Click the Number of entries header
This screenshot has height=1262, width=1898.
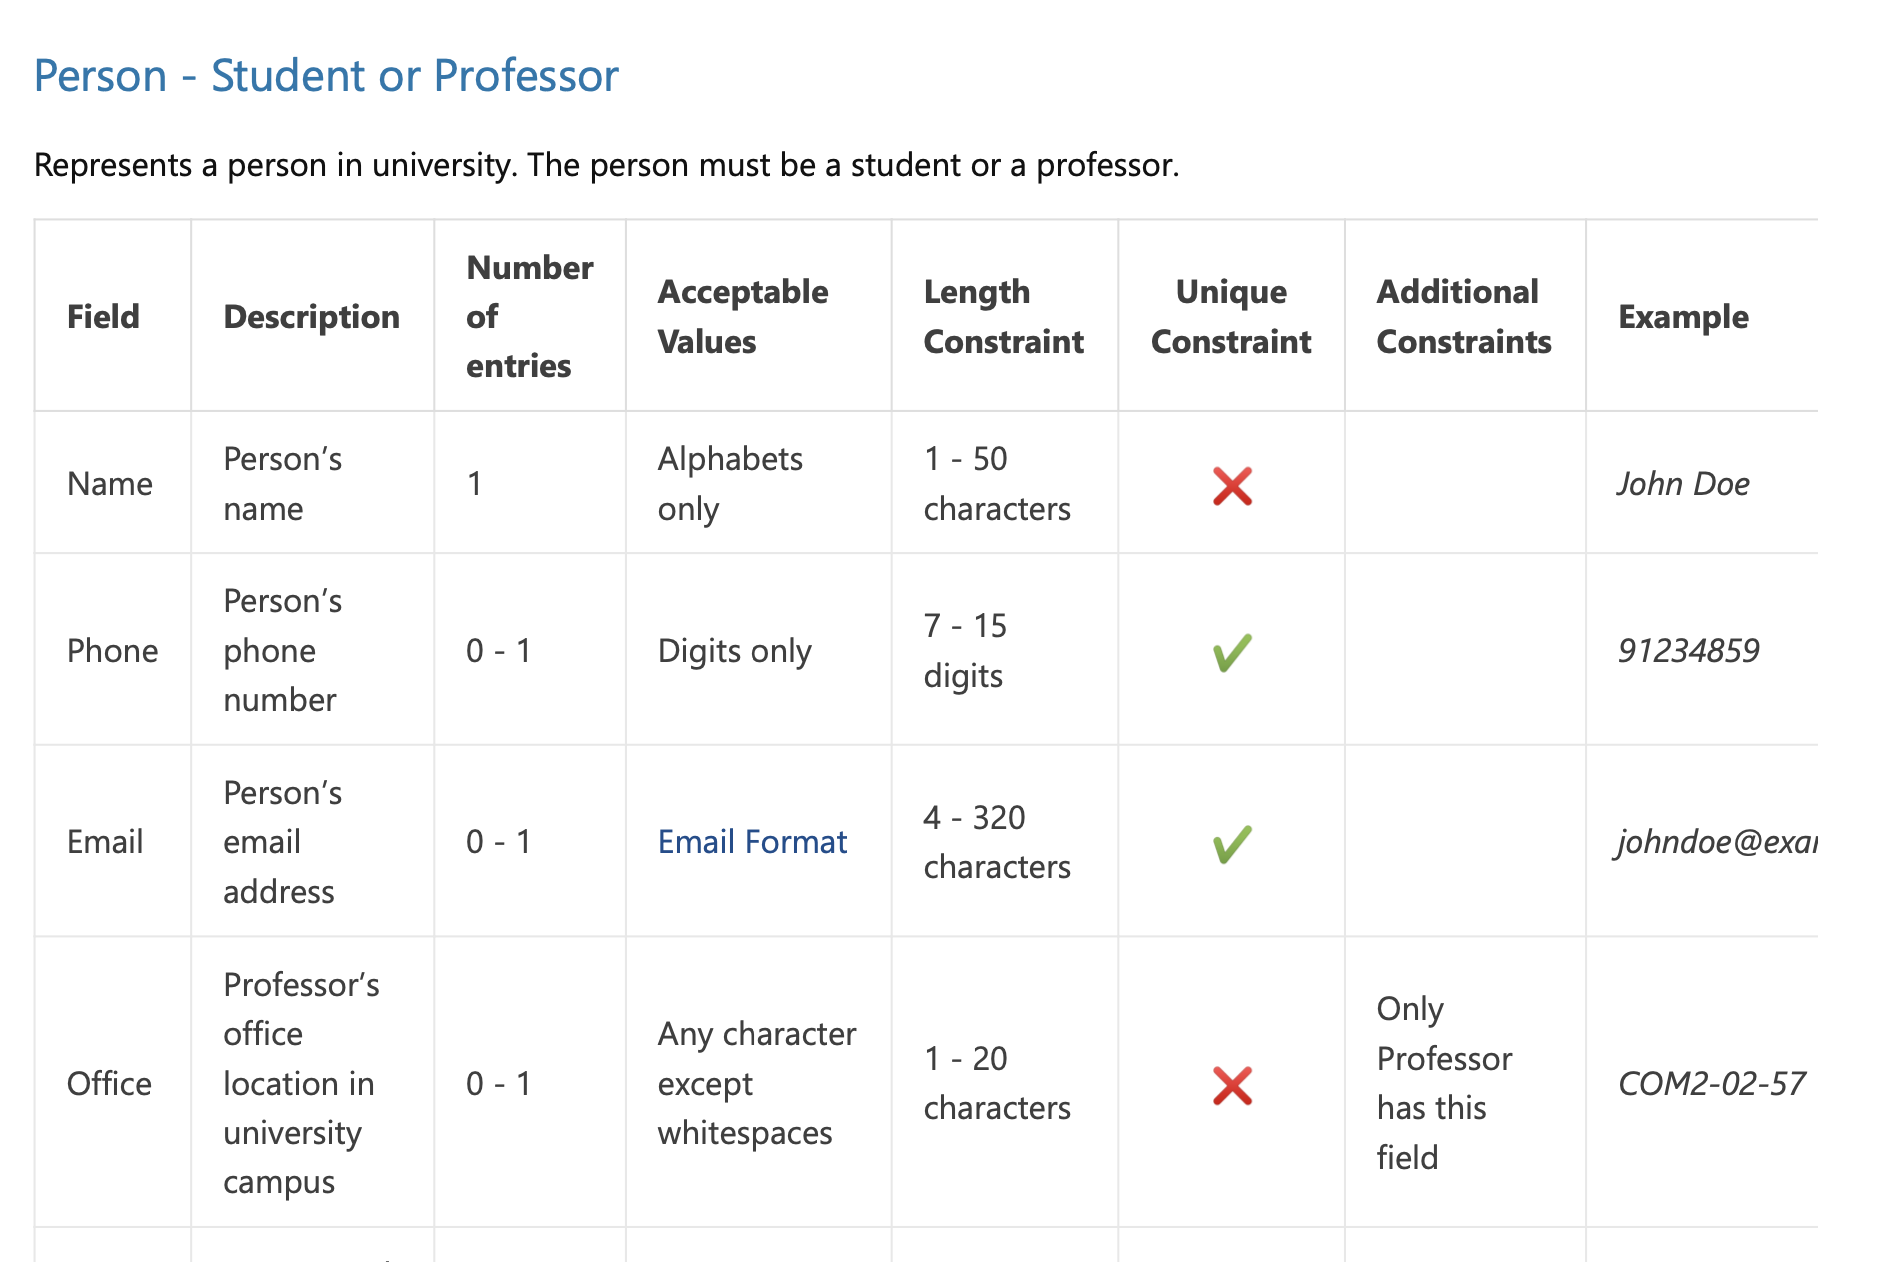[x=530, y=316]
